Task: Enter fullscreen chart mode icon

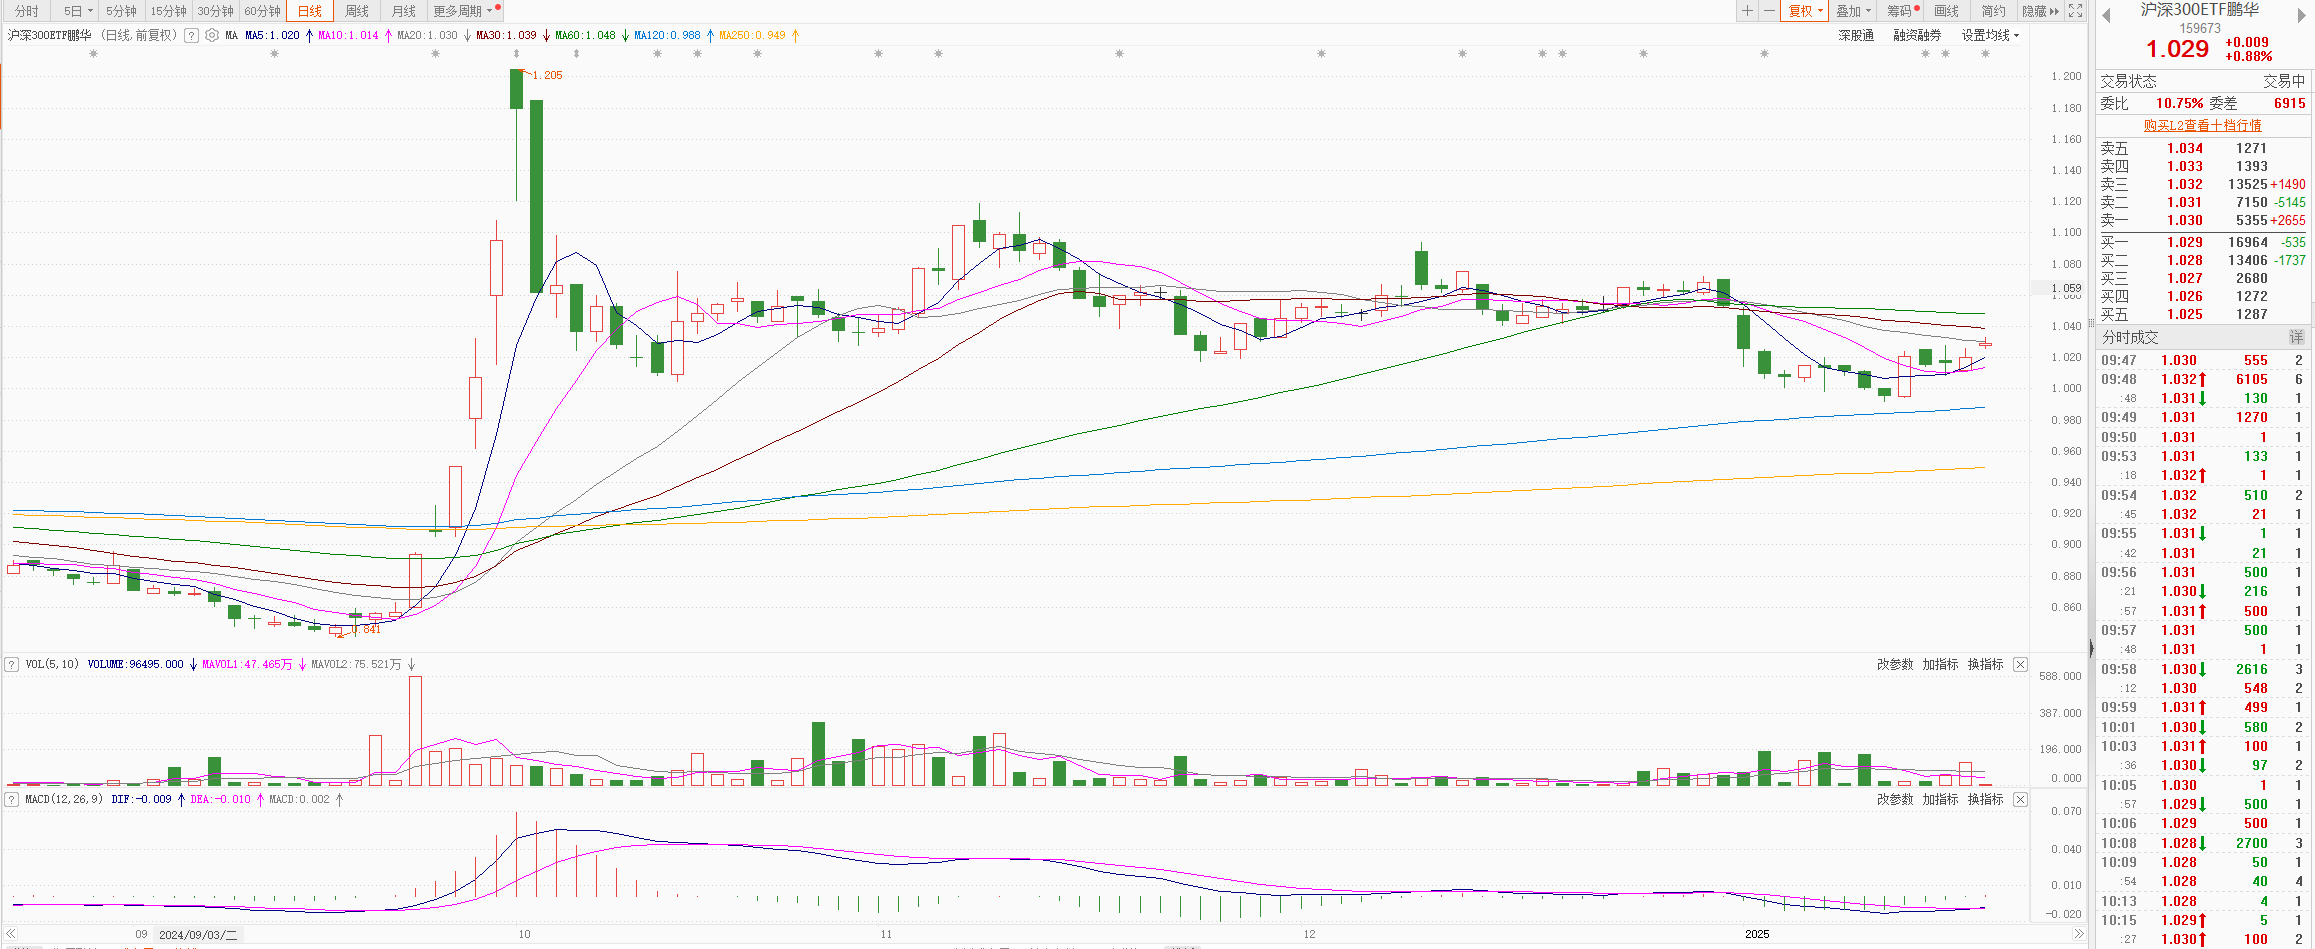Action: point(2075,11)
